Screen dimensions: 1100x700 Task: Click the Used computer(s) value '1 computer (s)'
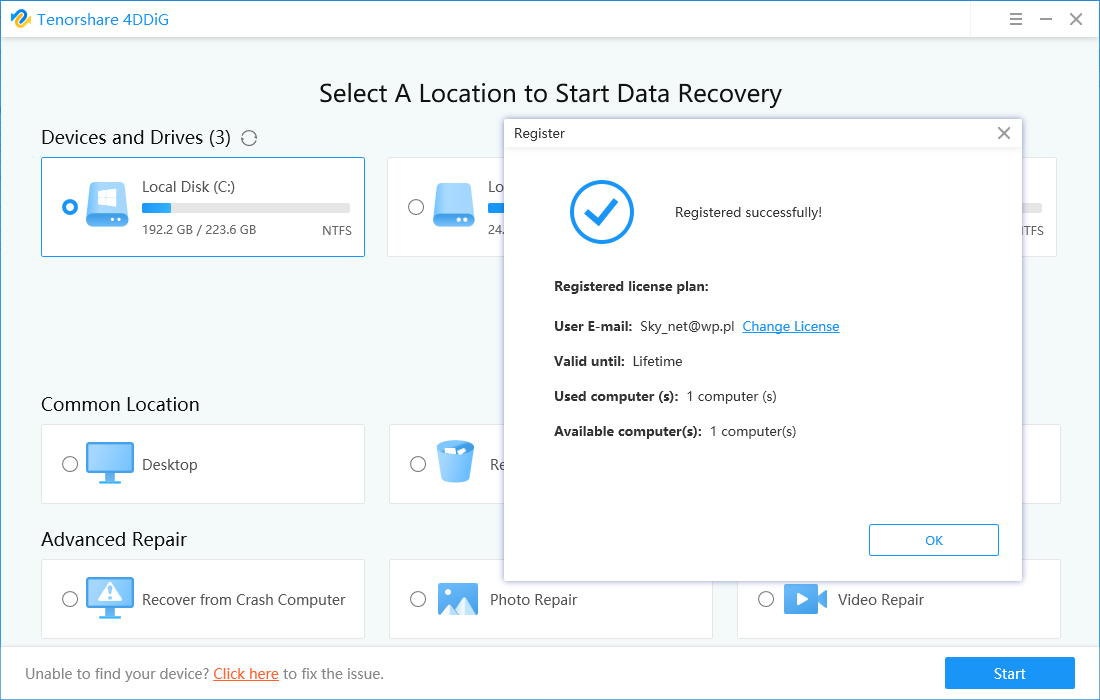coord(731,396)
